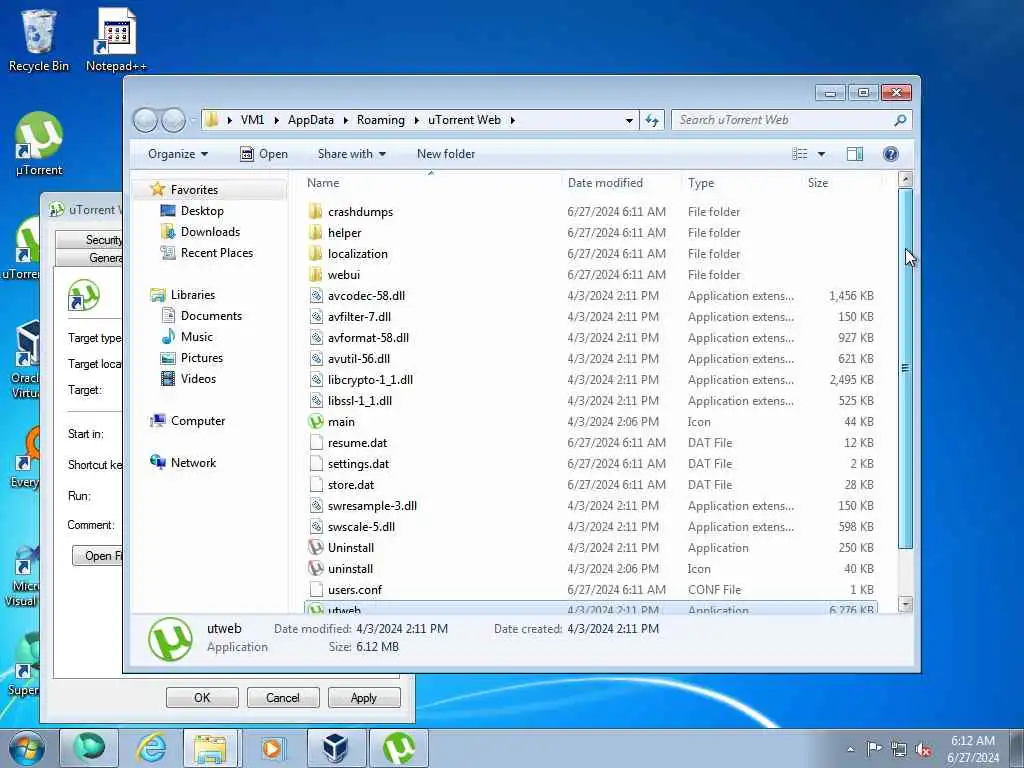
Task: Toggle the preview pane icon
Action: click(x=854, y=154)
